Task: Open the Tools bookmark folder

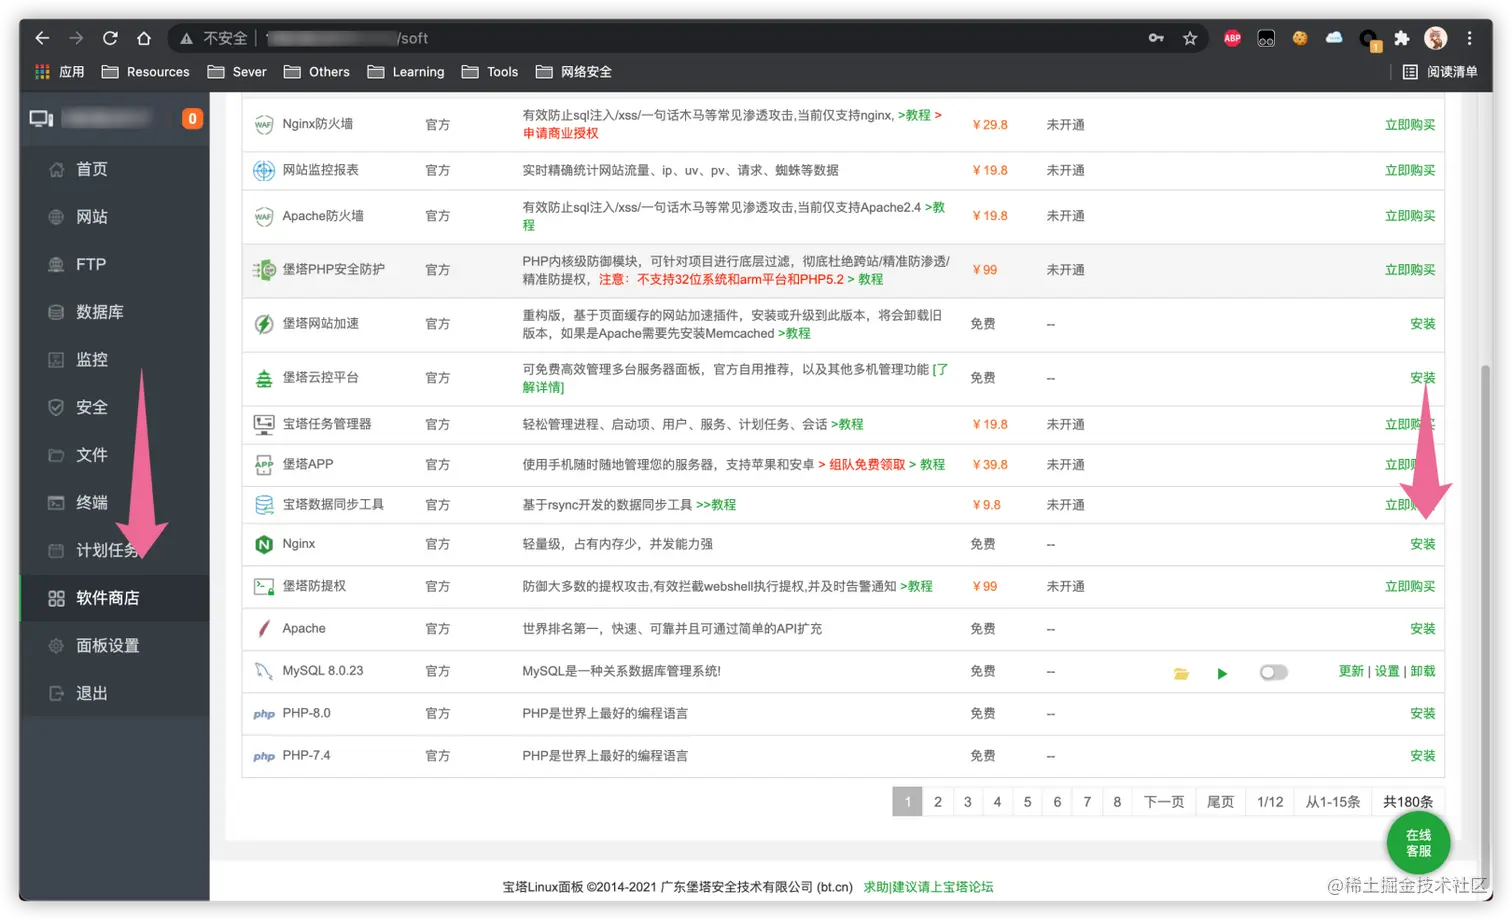Action: (489, 72)
